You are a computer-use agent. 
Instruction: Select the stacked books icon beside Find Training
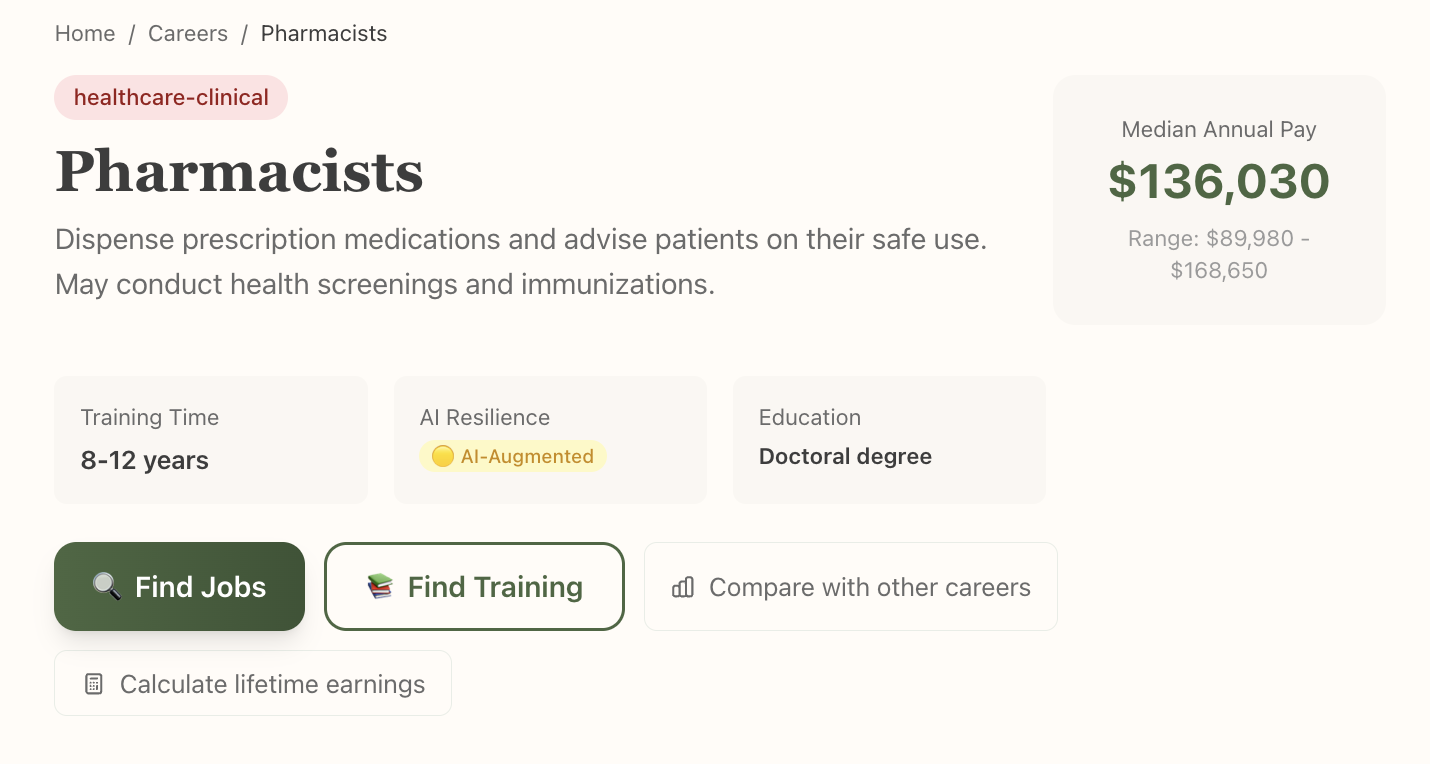point(380,587)
